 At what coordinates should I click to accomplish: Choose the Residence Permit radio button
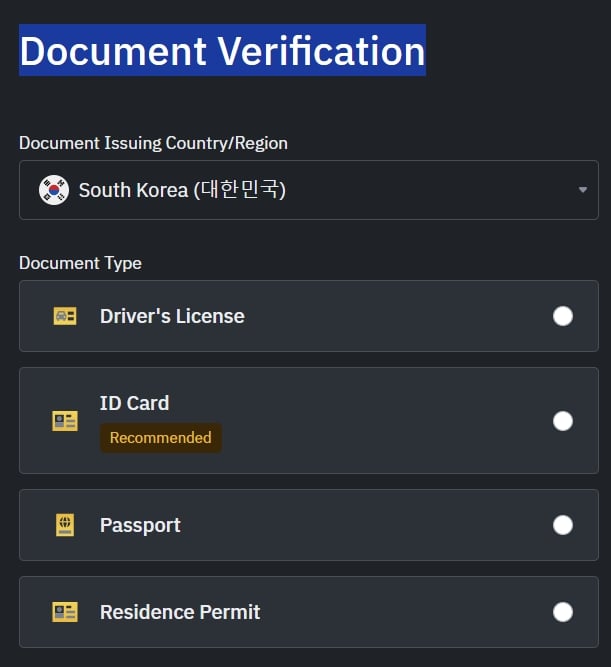[x=562, y=612]
